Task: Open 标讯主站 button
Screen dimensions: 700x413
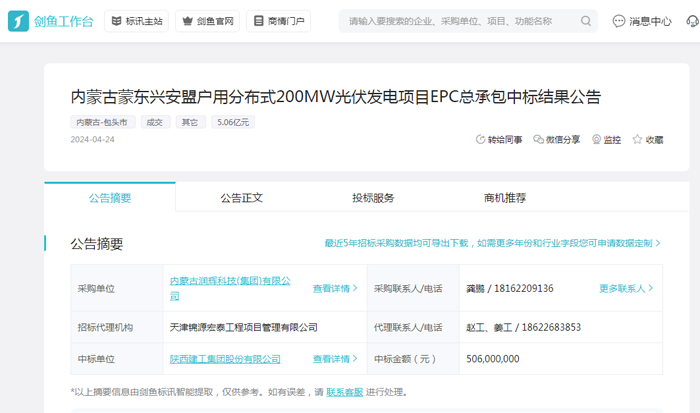Action: pyautogui.click(x=136, y=21)
